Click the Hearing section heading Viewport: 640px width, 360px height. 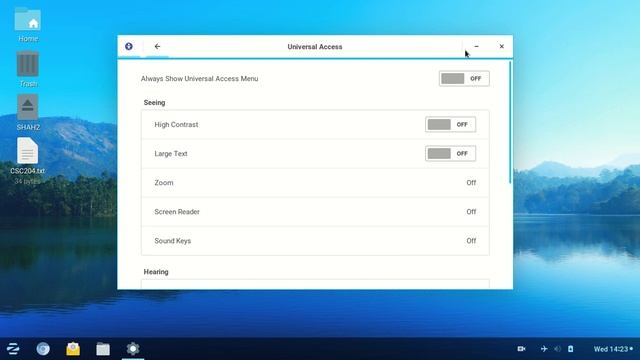pos(156,272)
